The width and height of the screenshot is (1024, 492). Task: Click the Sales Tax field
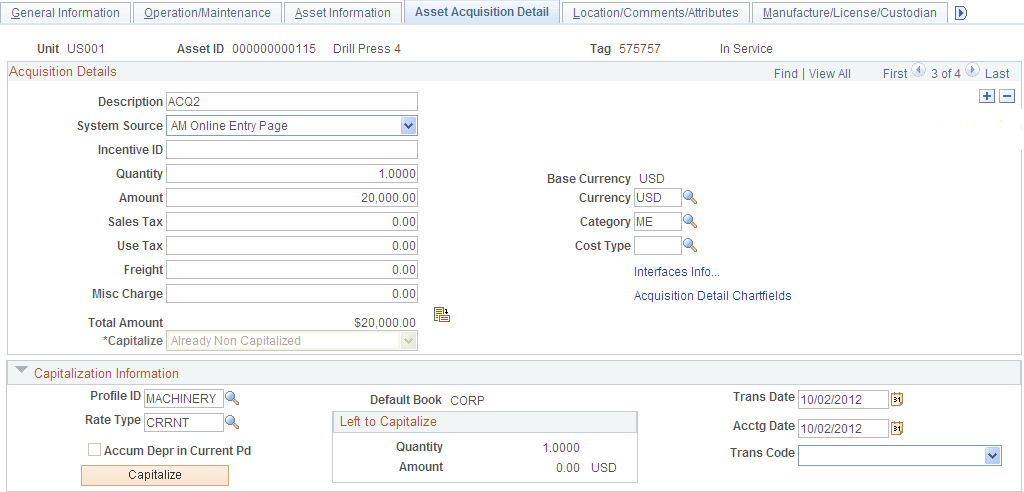[x=292, y=221]
